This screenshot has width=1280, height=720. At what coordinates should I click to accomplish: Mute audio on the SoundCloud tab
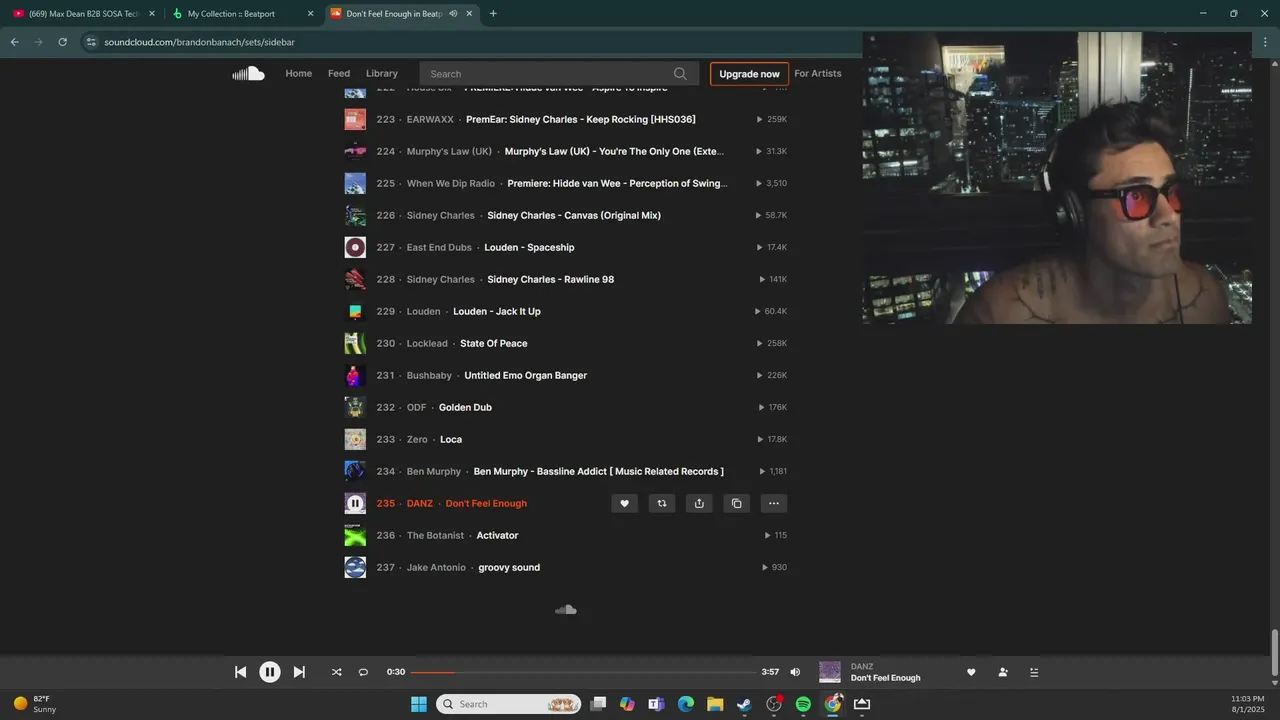pyautogui.click(x=453, y=14)
